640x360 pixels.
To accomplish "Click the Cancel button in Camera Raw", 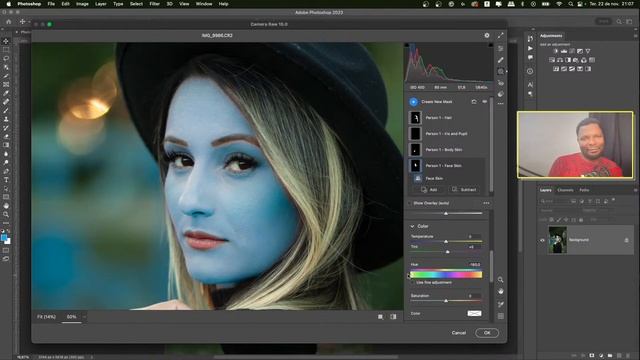I will coord(459,333).
